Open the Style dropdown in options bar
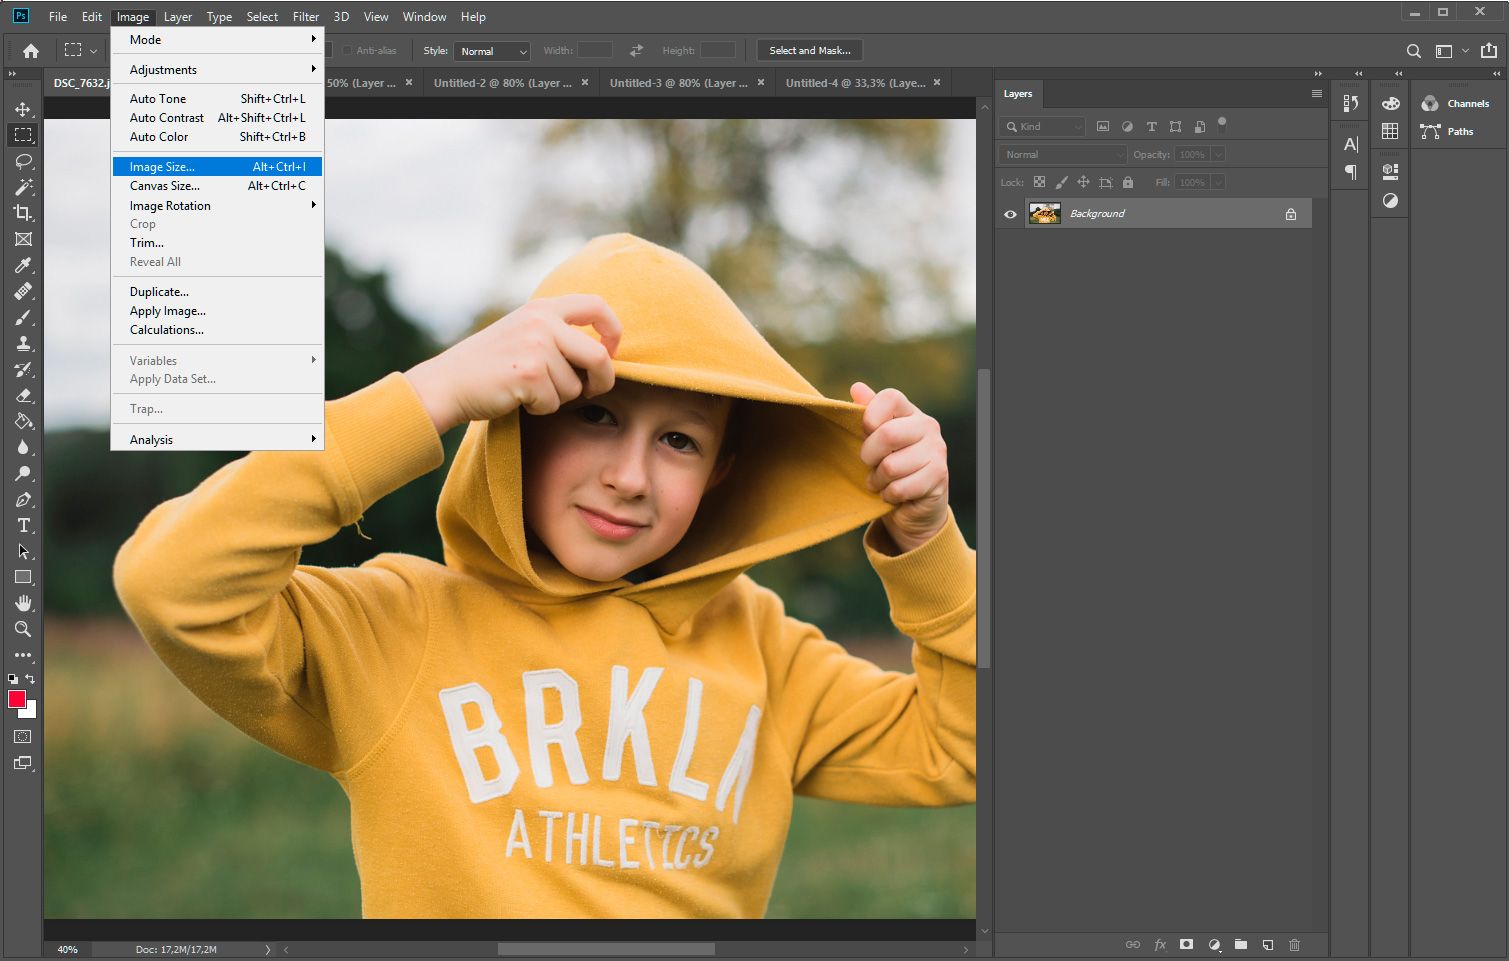Screen dimensions: 1509x961 tap(491, 50)
